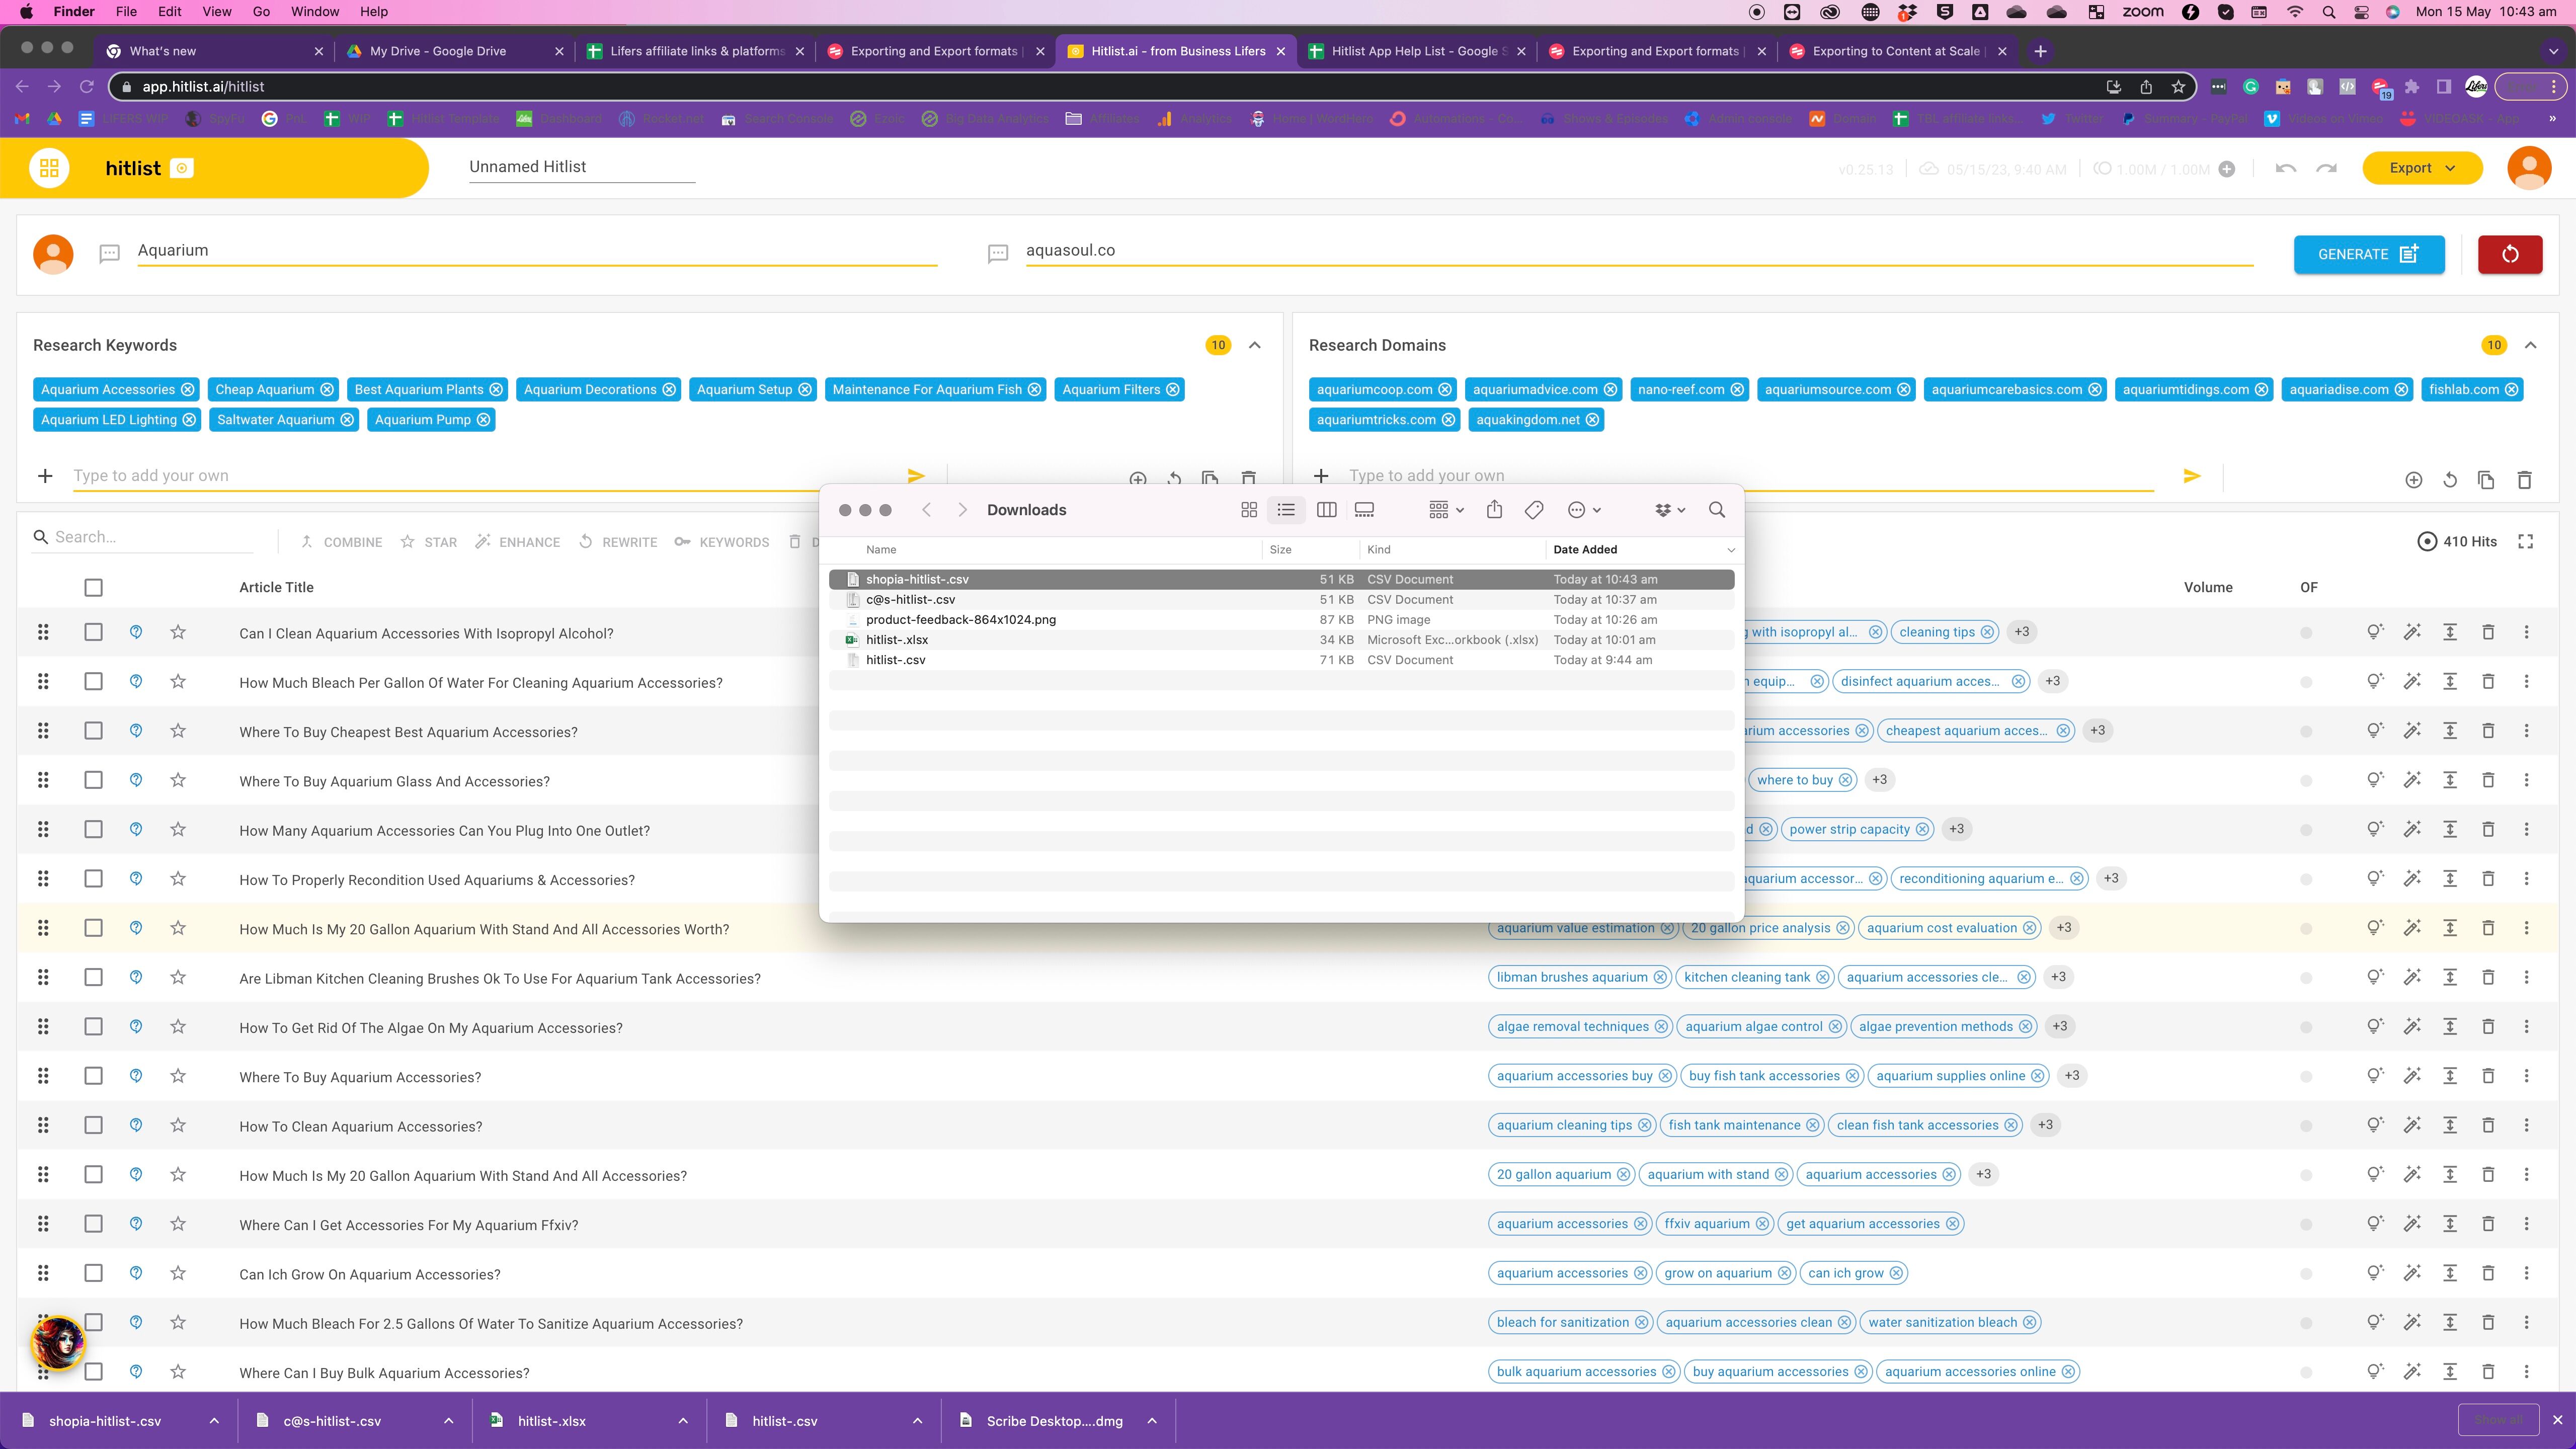This screenshot has height=1449, width=2576.
Task: Click the redo arrow in header
Action: pyautogui.click(x=2327, y=168)
